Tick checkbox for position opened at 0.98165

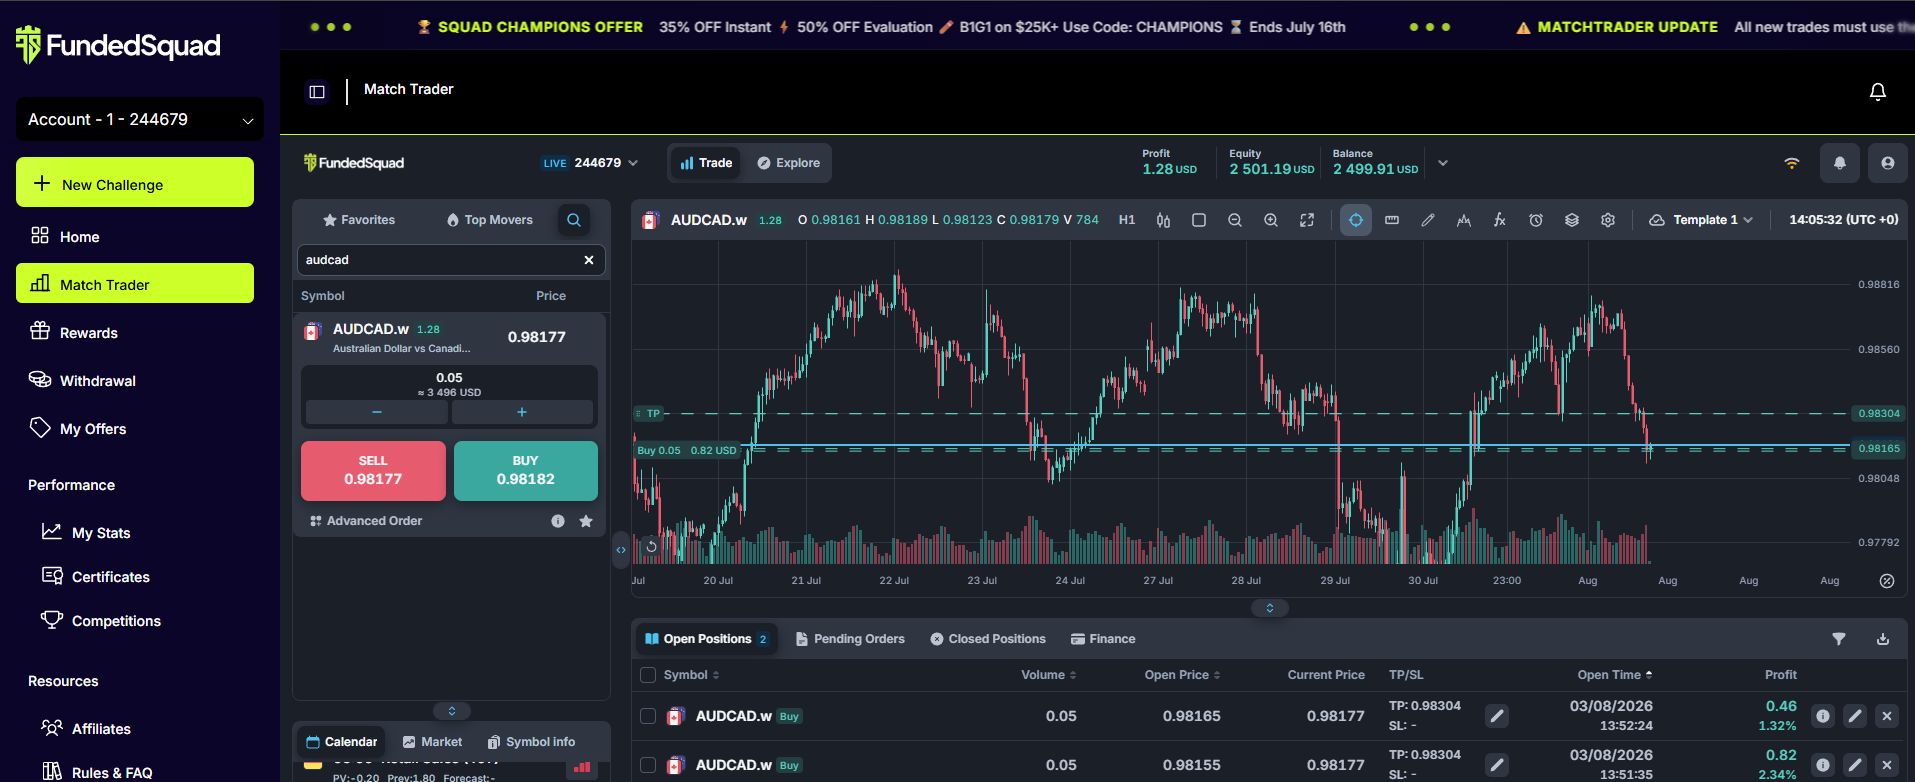click(648, 716)
